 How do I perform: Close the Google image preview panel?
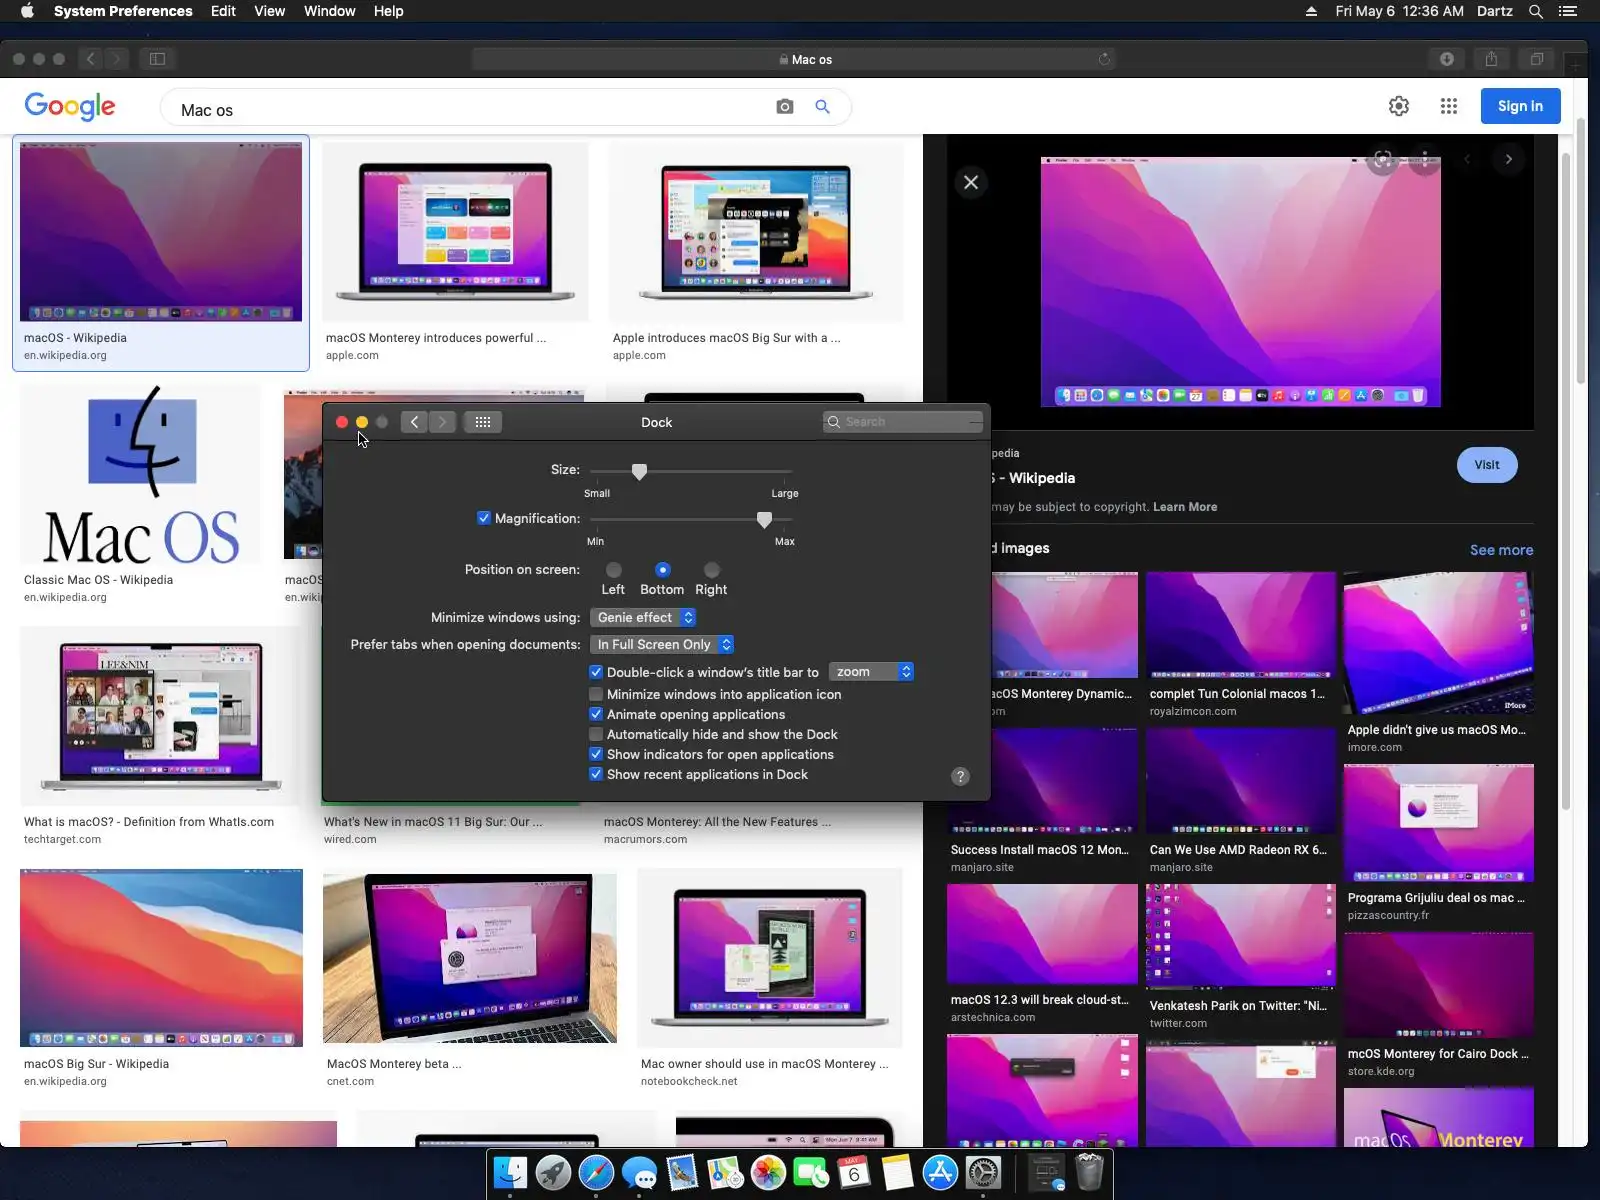[x=971, y=182]
